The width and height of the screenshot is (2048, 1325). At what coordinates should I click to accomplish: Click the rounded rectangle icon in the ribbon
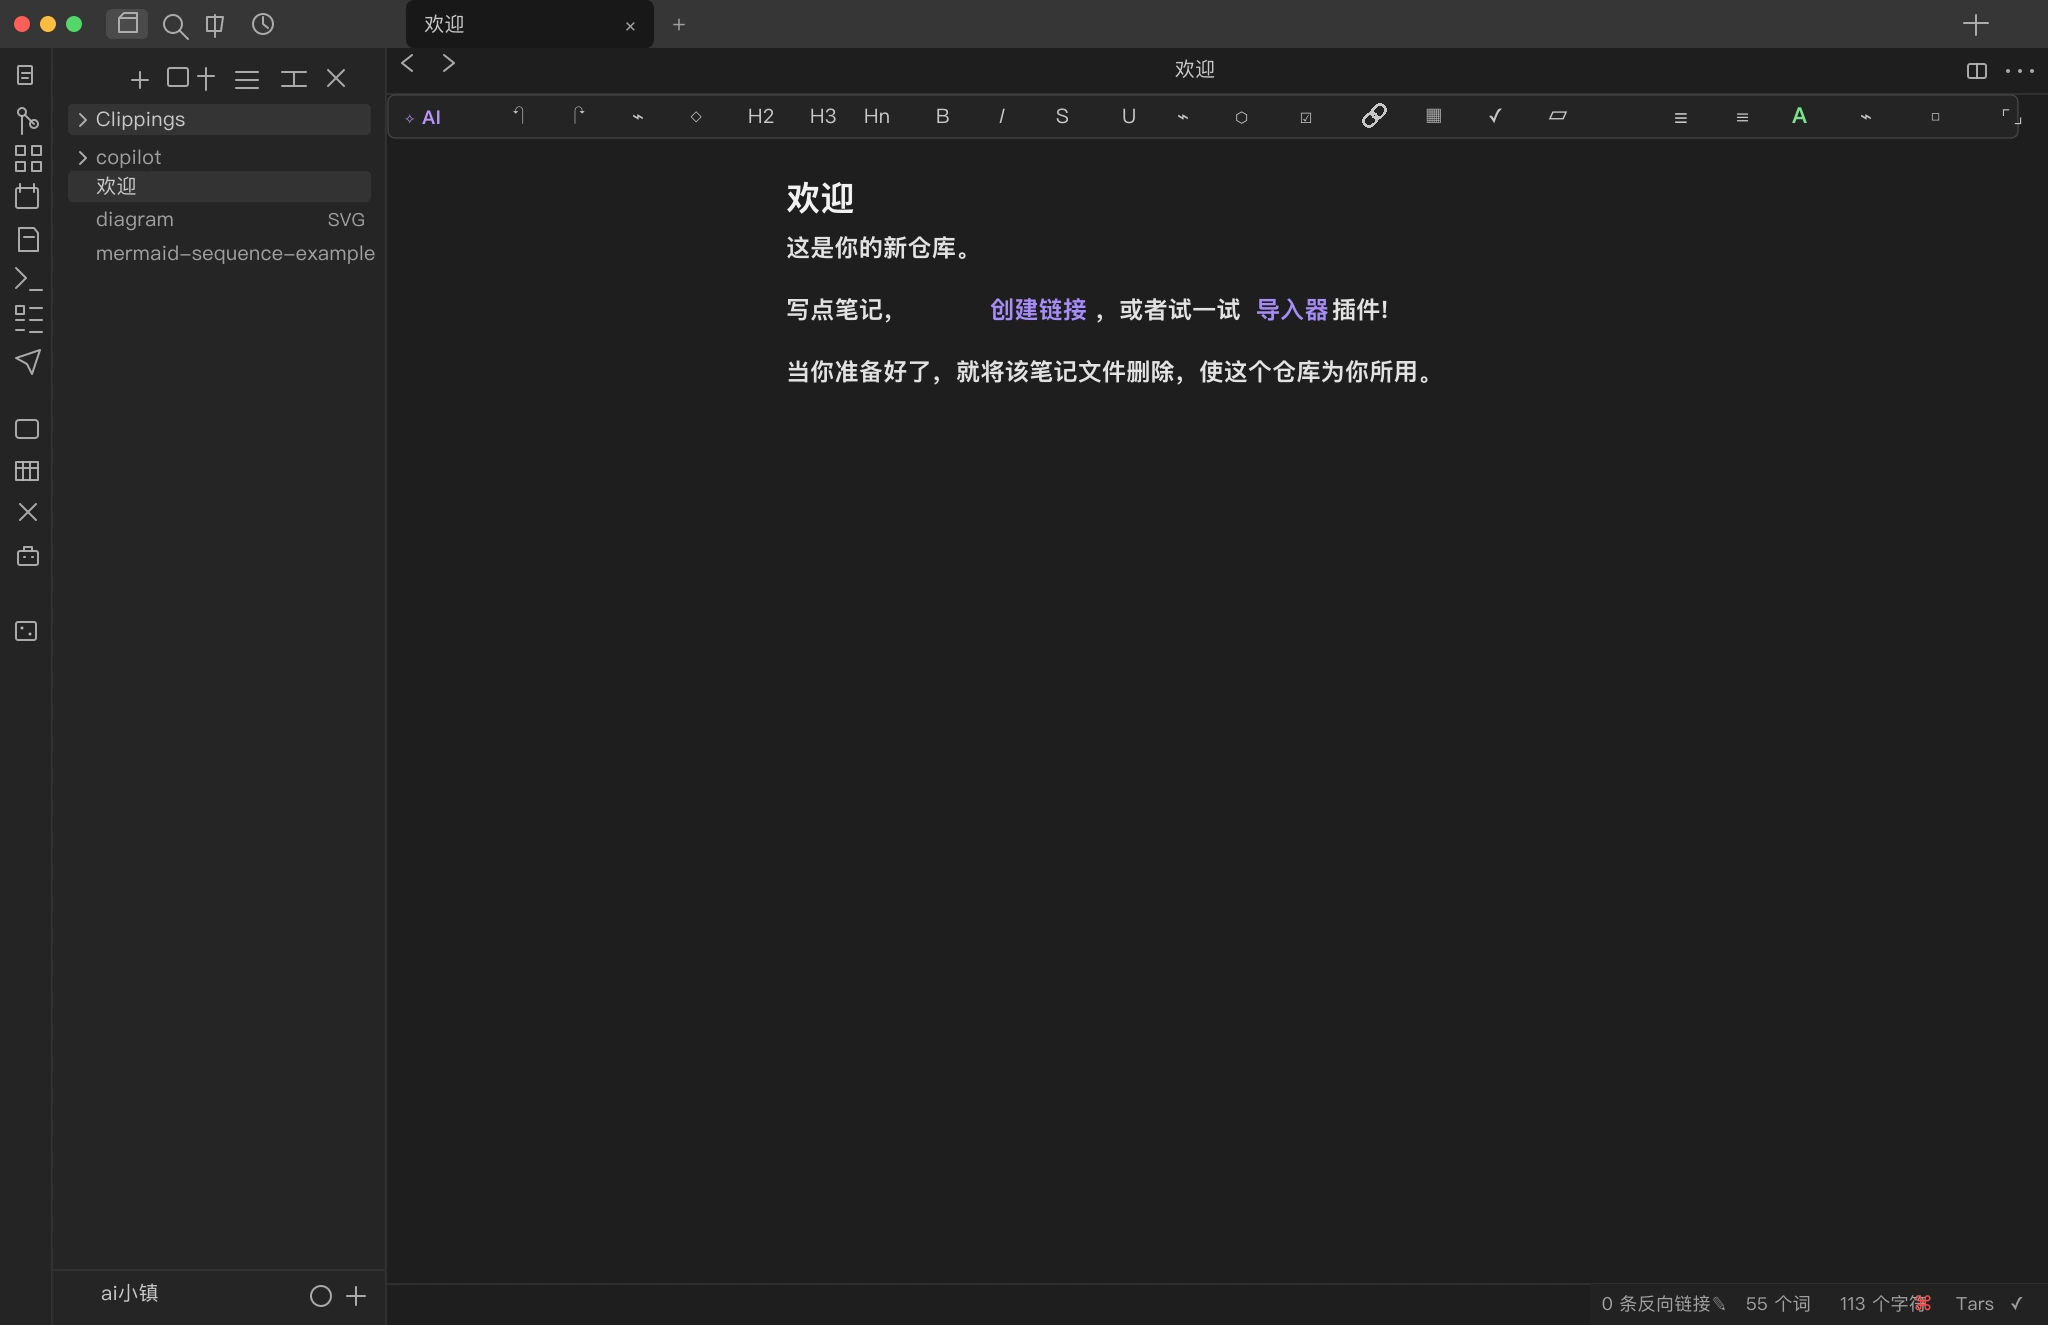point(27,429)
